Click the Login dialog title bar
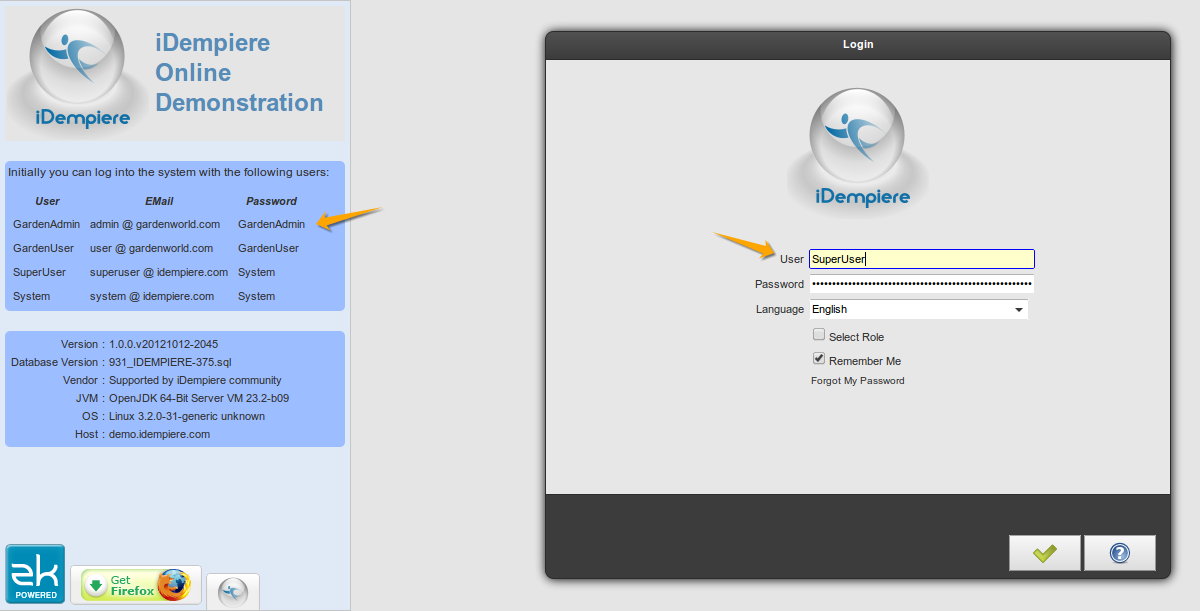Viewport: 1200px width, 611px height. coord(857,44)
